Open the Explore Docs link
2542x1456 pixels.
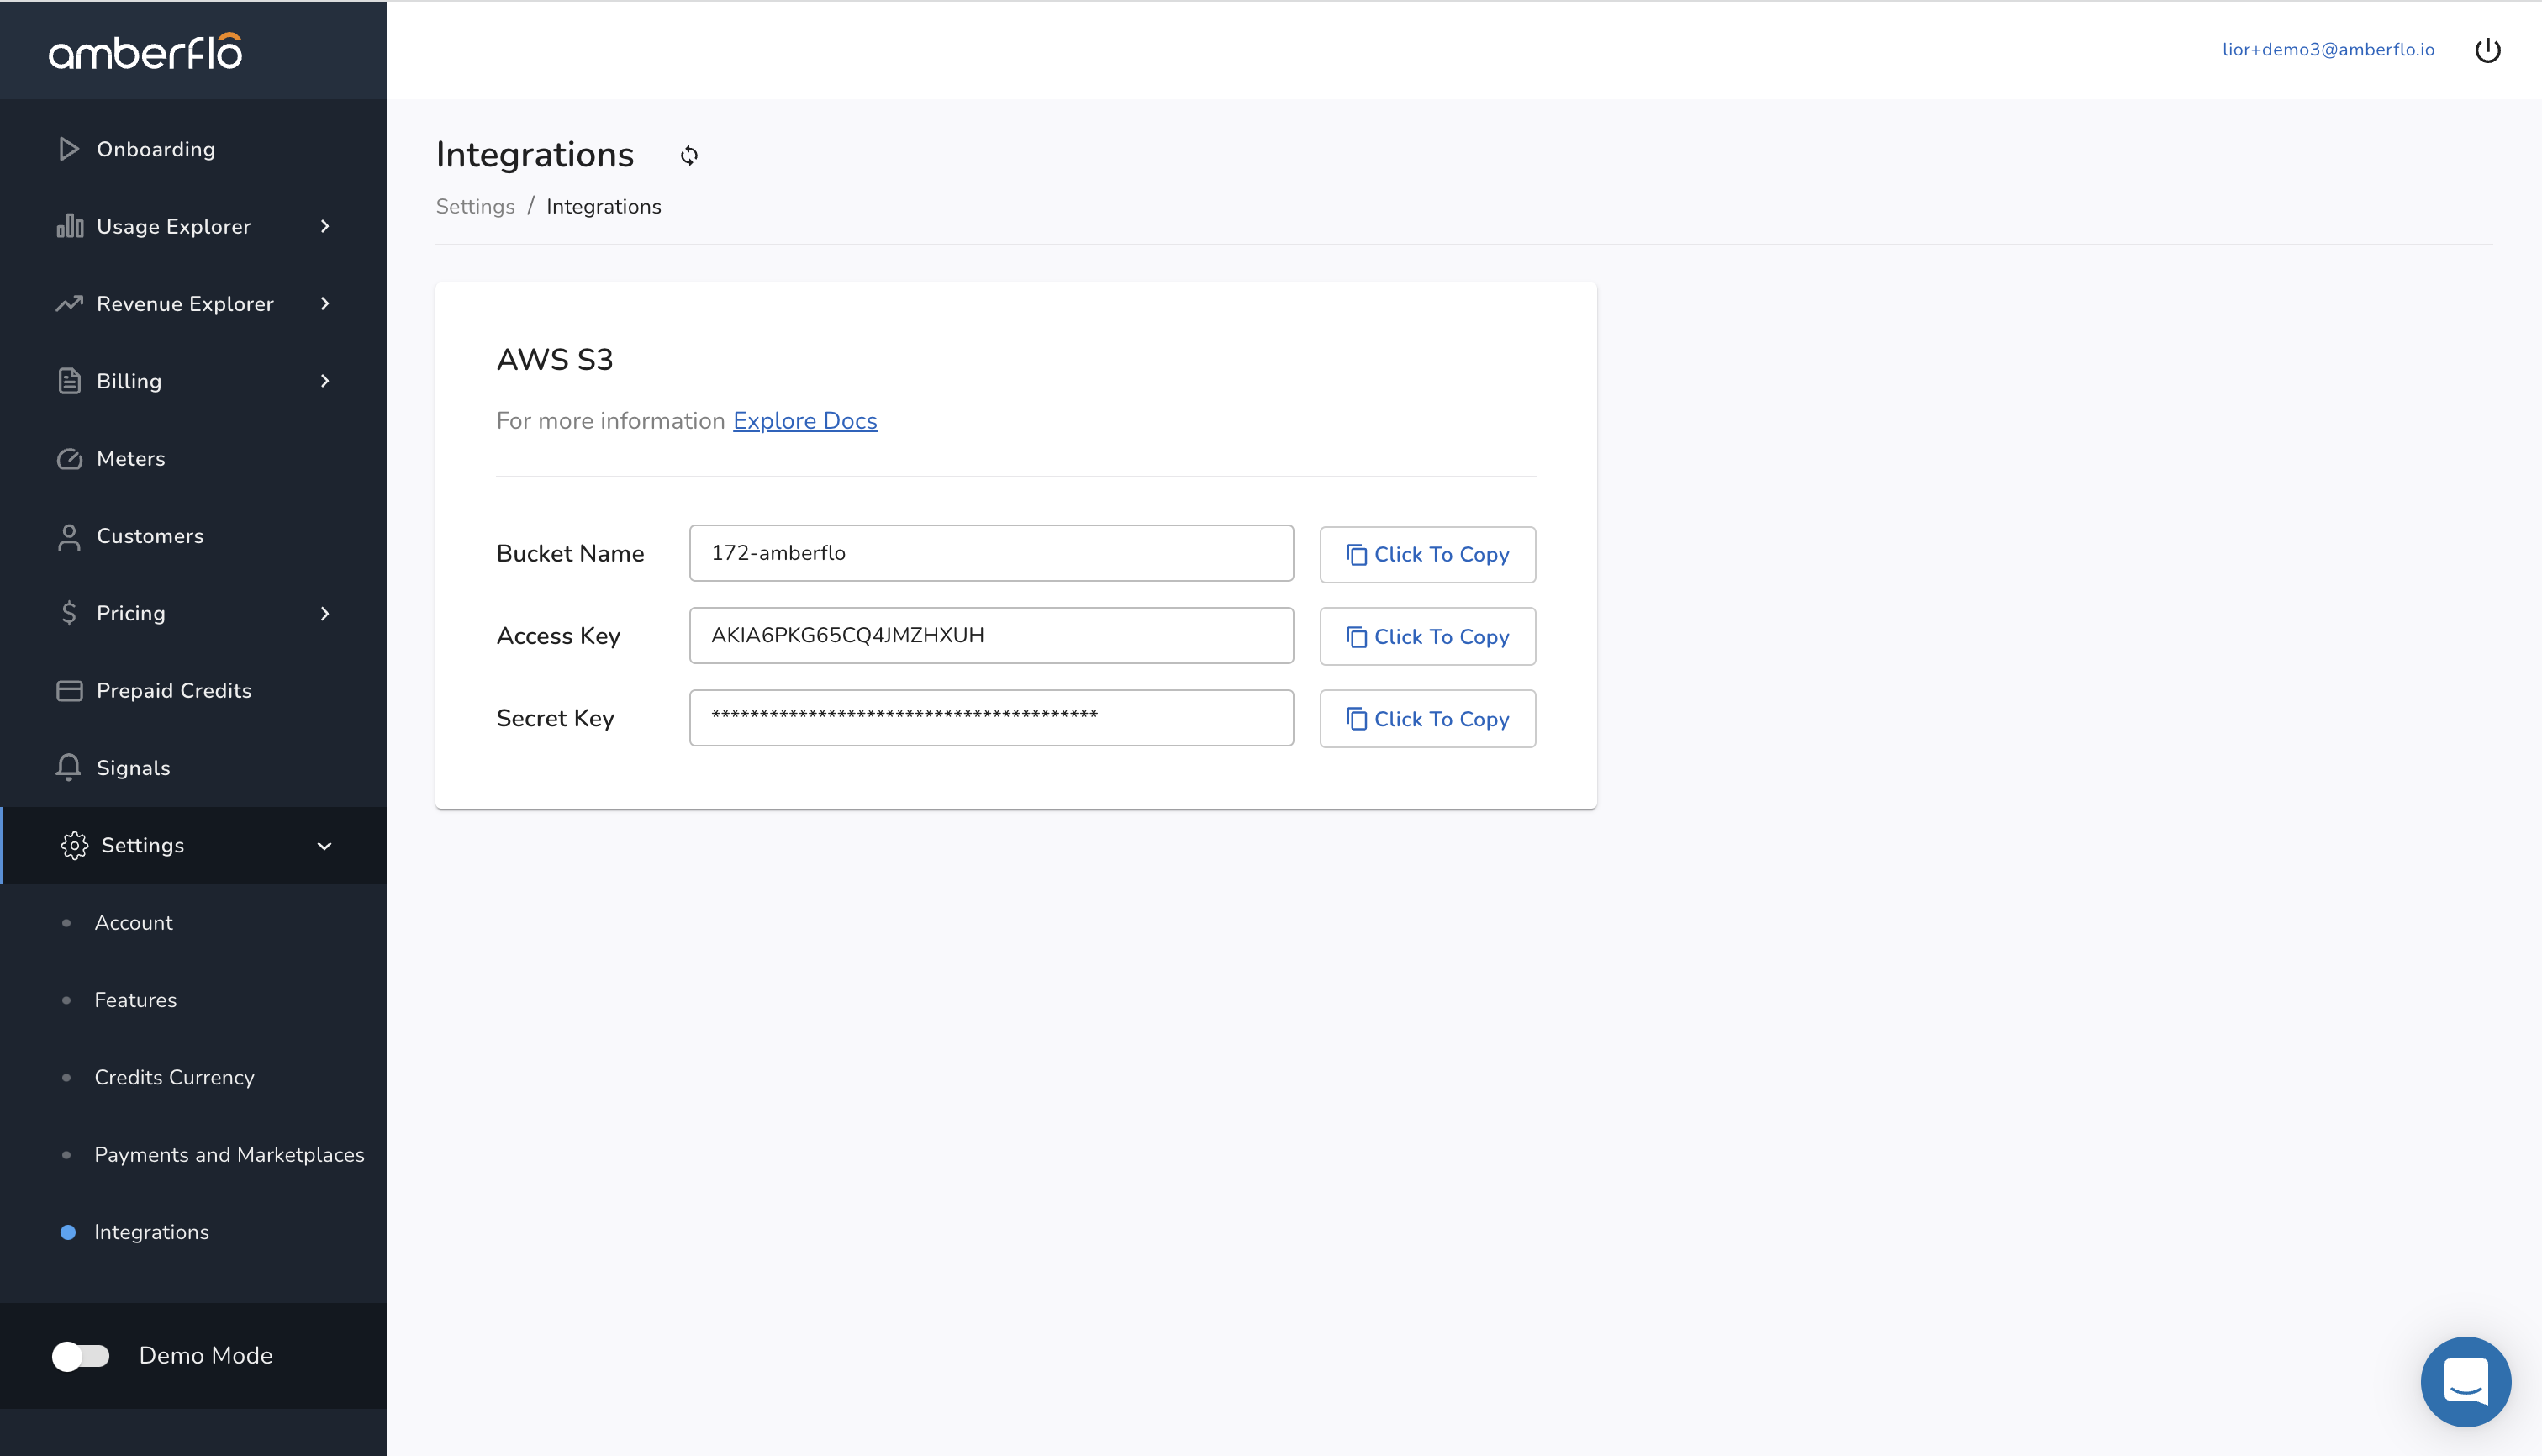(x=804, y=421)
